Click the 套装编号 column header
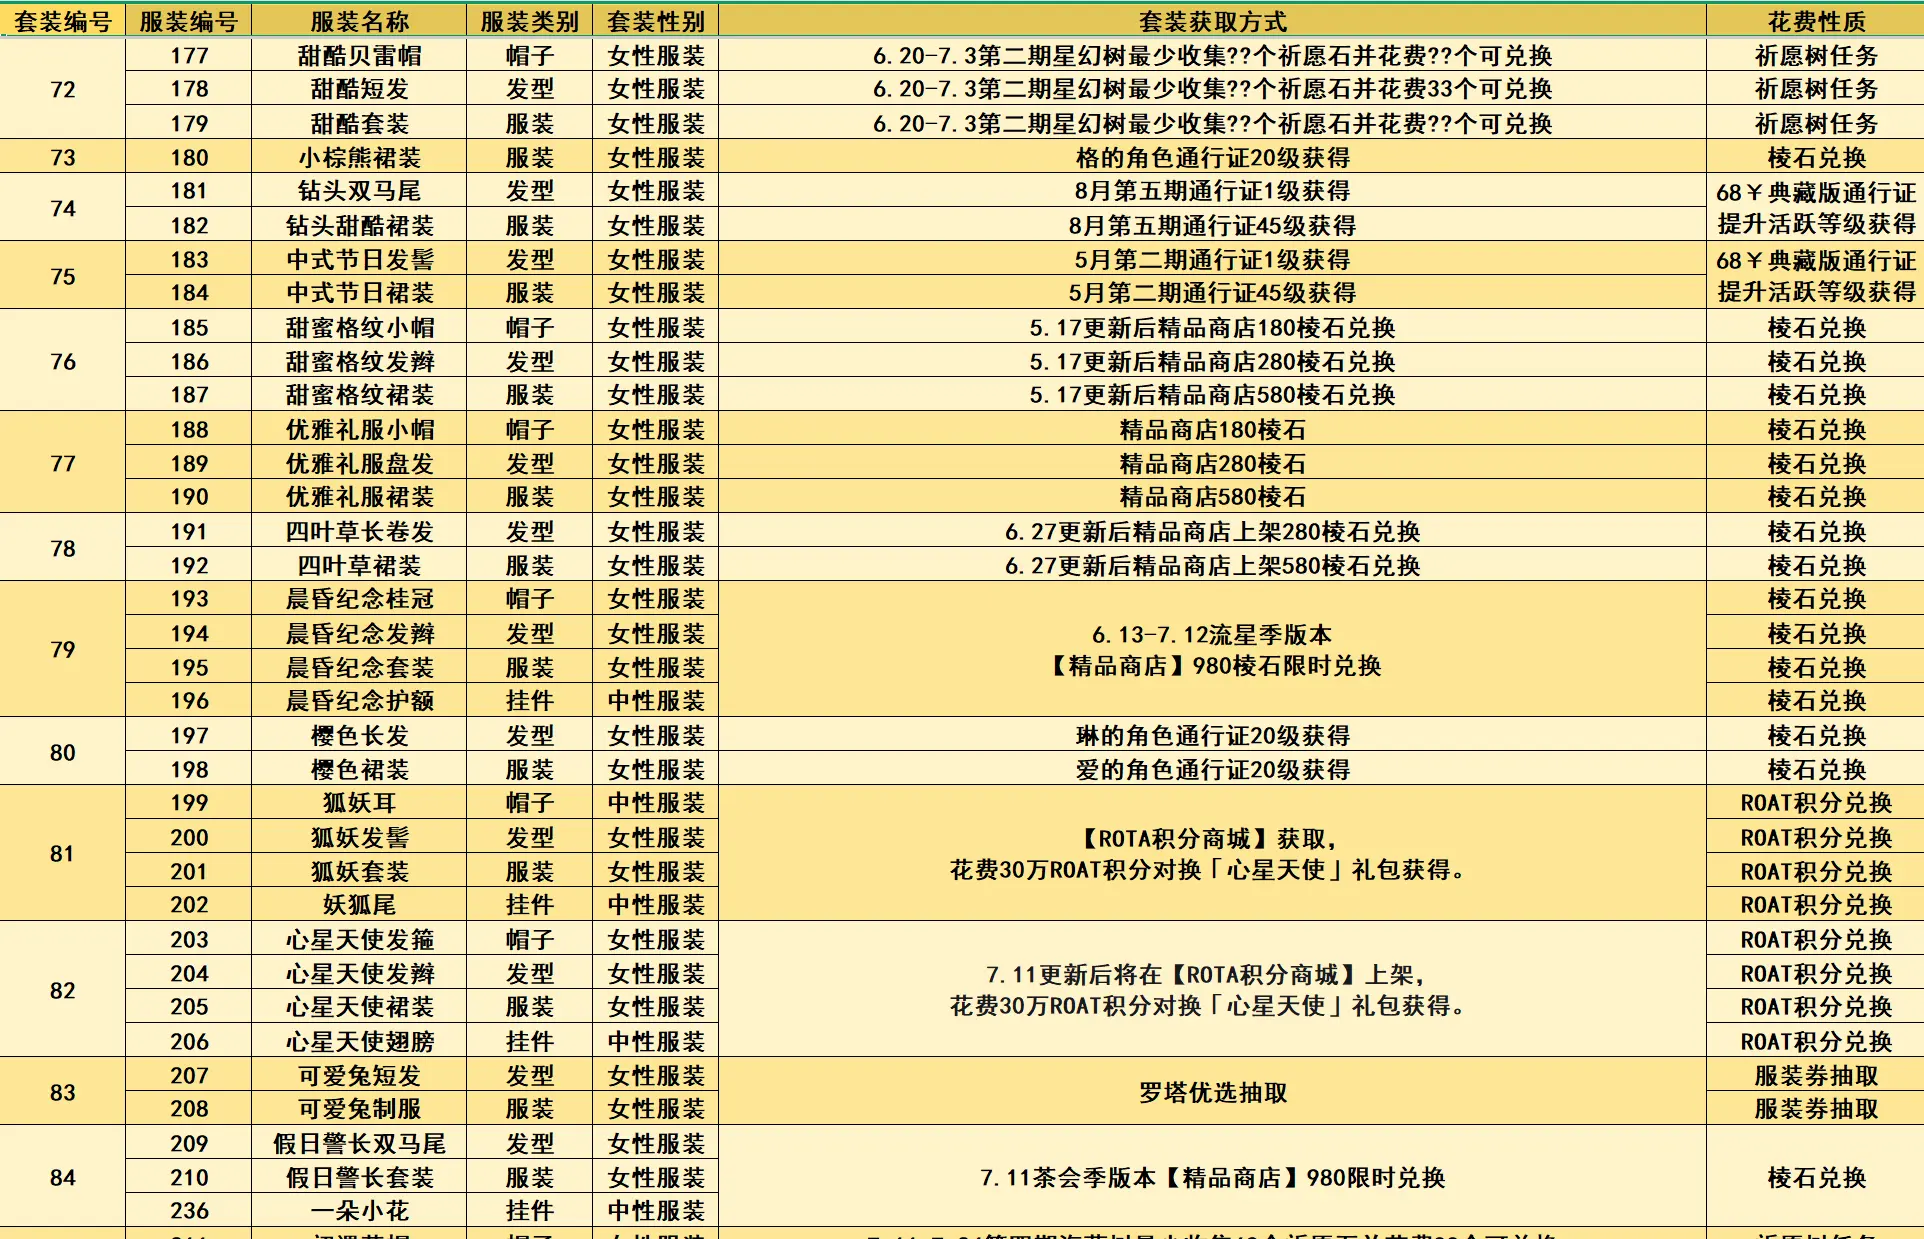This screenshot has height=1239, width=1924. point(62,21)
